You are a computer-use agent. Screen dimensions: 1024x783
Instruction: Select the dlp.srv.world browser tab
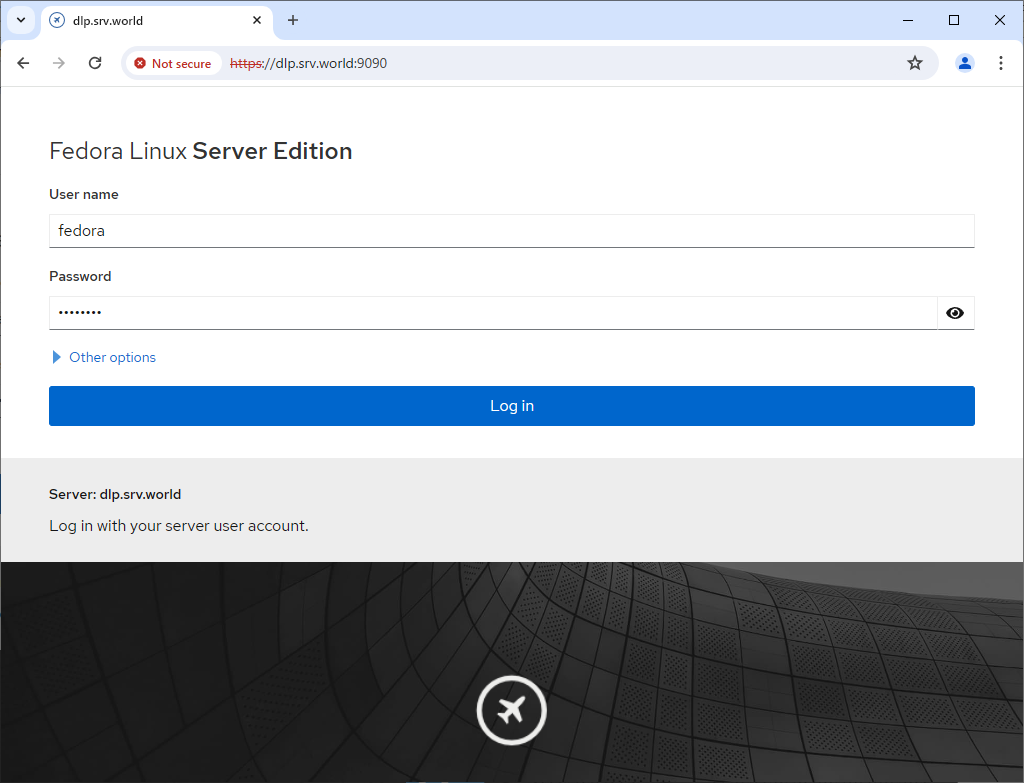[157, 21]
